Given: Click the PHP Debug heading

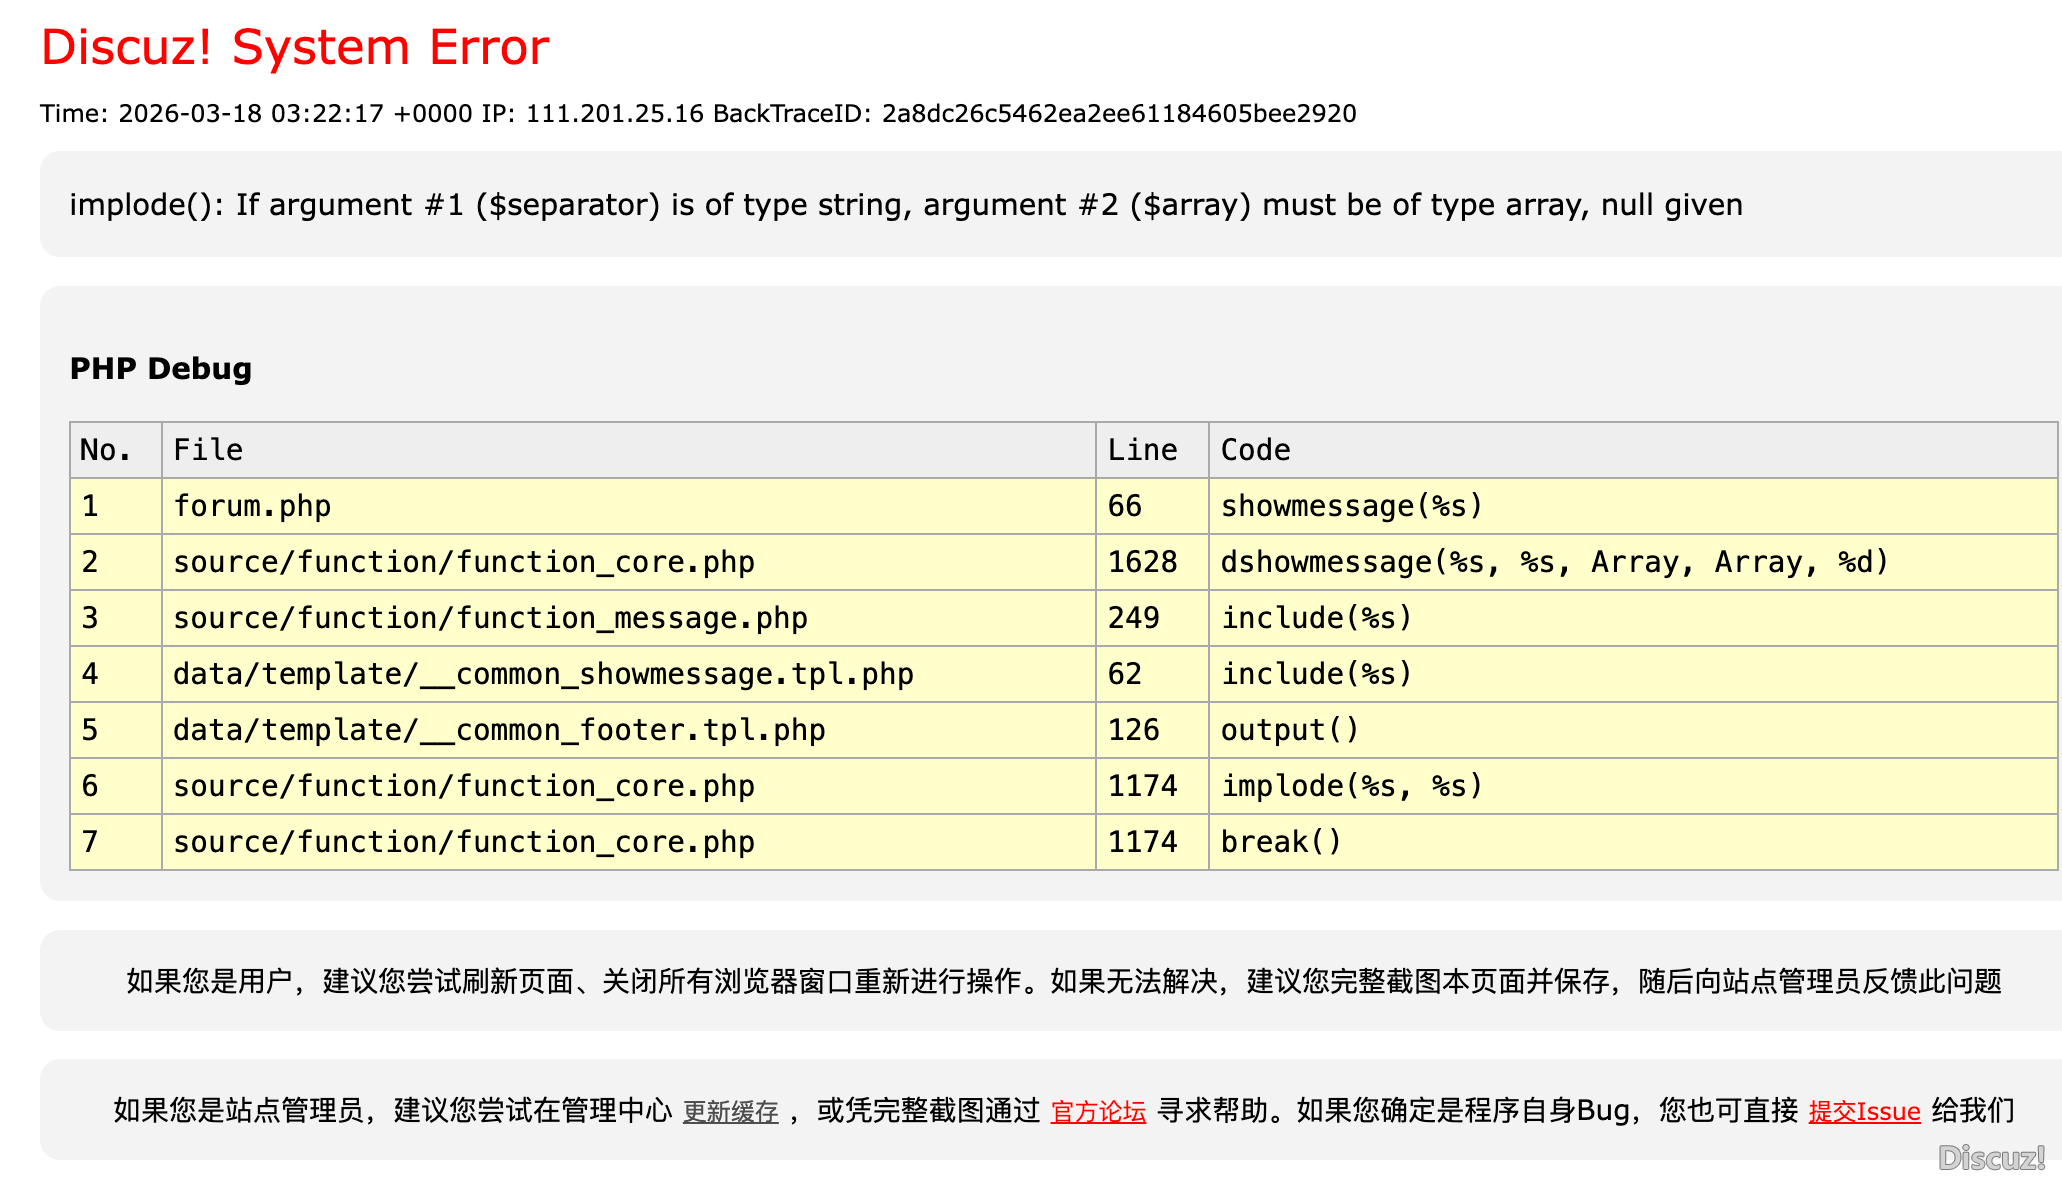Looking at the screenshot, I should (160, 368).
